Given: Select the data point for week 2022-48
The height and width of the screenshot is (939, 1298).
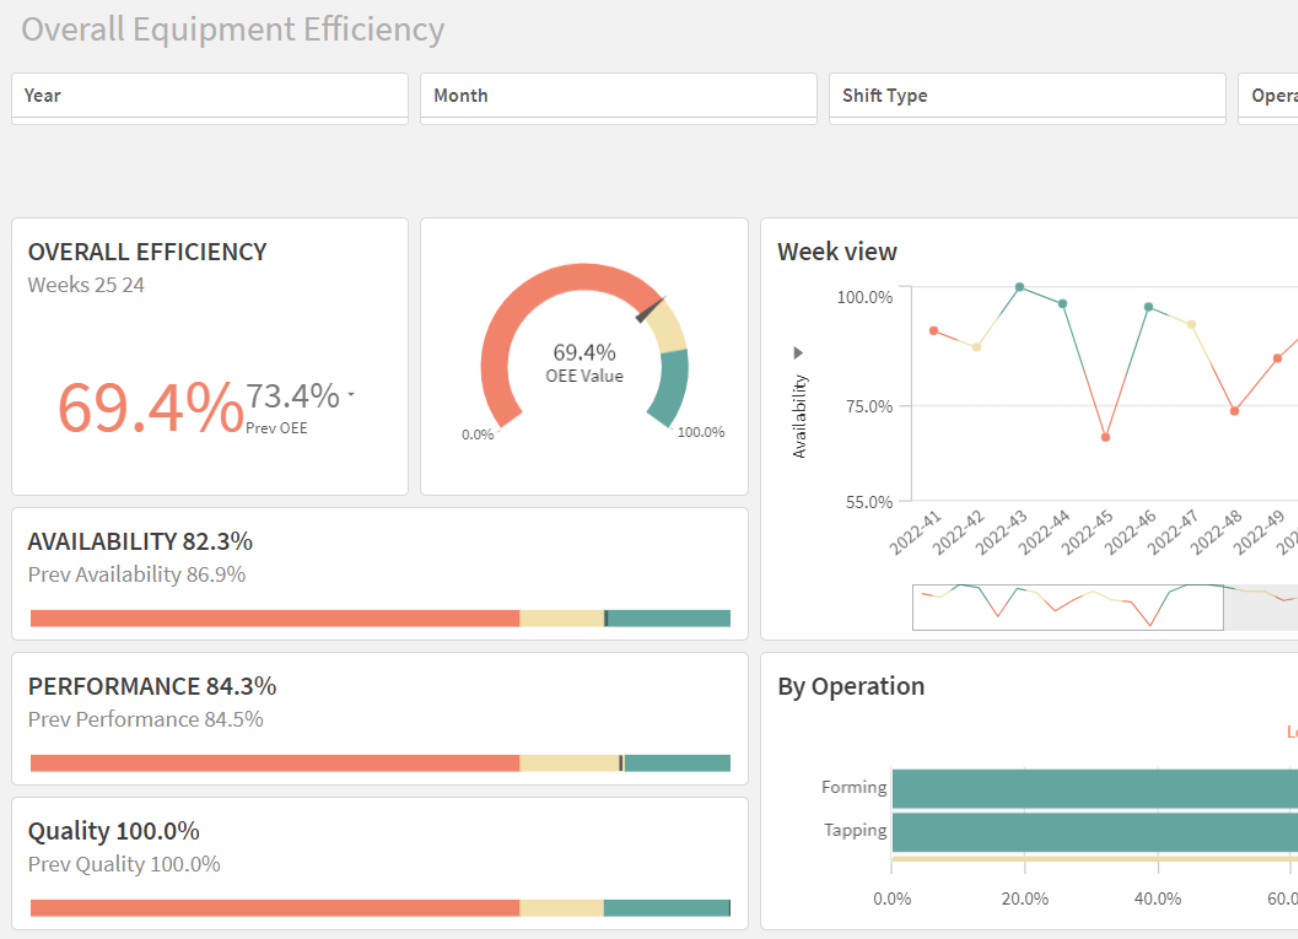Looking at the screenshot, I should coord(1232,410).
